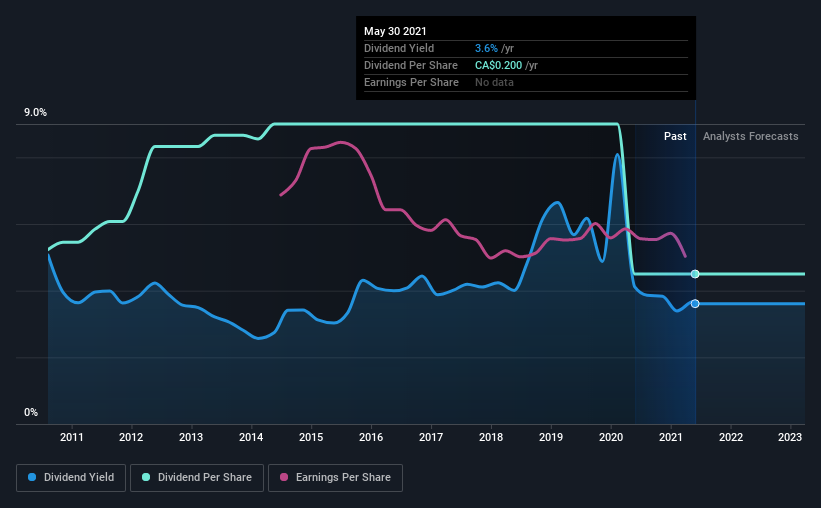
Task: Click the 2019 x-axis label
Action: pos(551,437)
